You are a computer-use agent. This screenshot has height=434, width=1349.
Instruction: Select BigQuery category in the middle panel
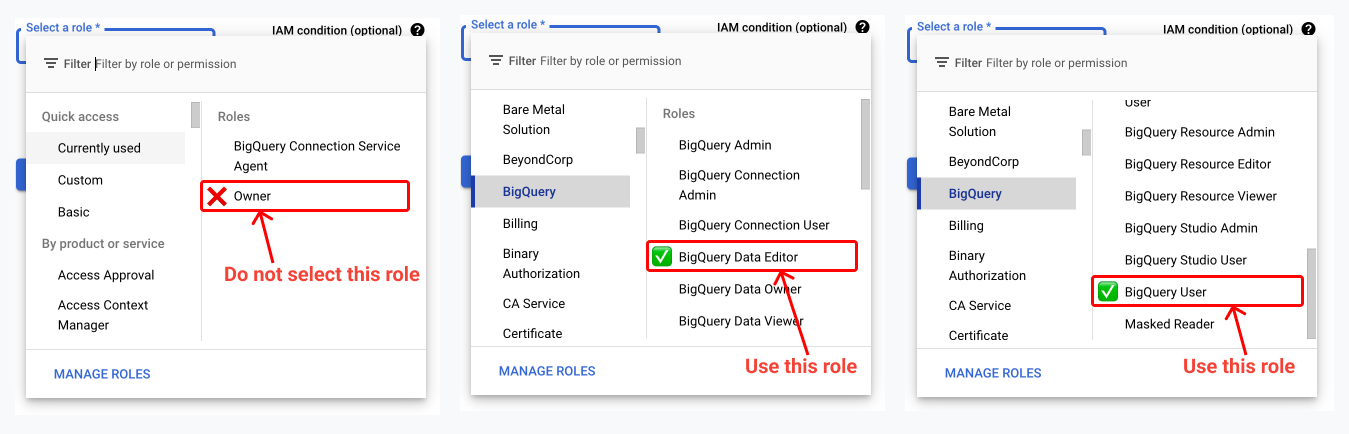click(x=550, y=191)
